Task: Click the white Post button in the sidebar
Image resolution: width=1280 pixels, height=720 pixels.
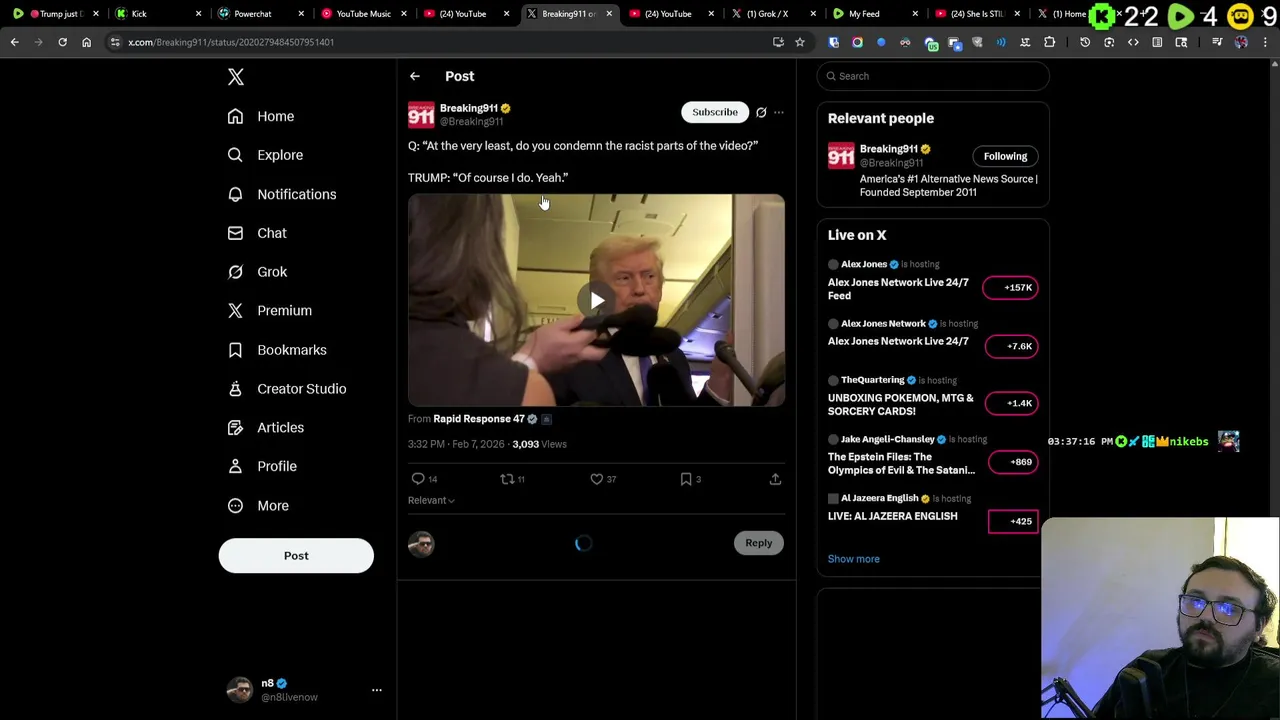Action: (x=296, y=556)
